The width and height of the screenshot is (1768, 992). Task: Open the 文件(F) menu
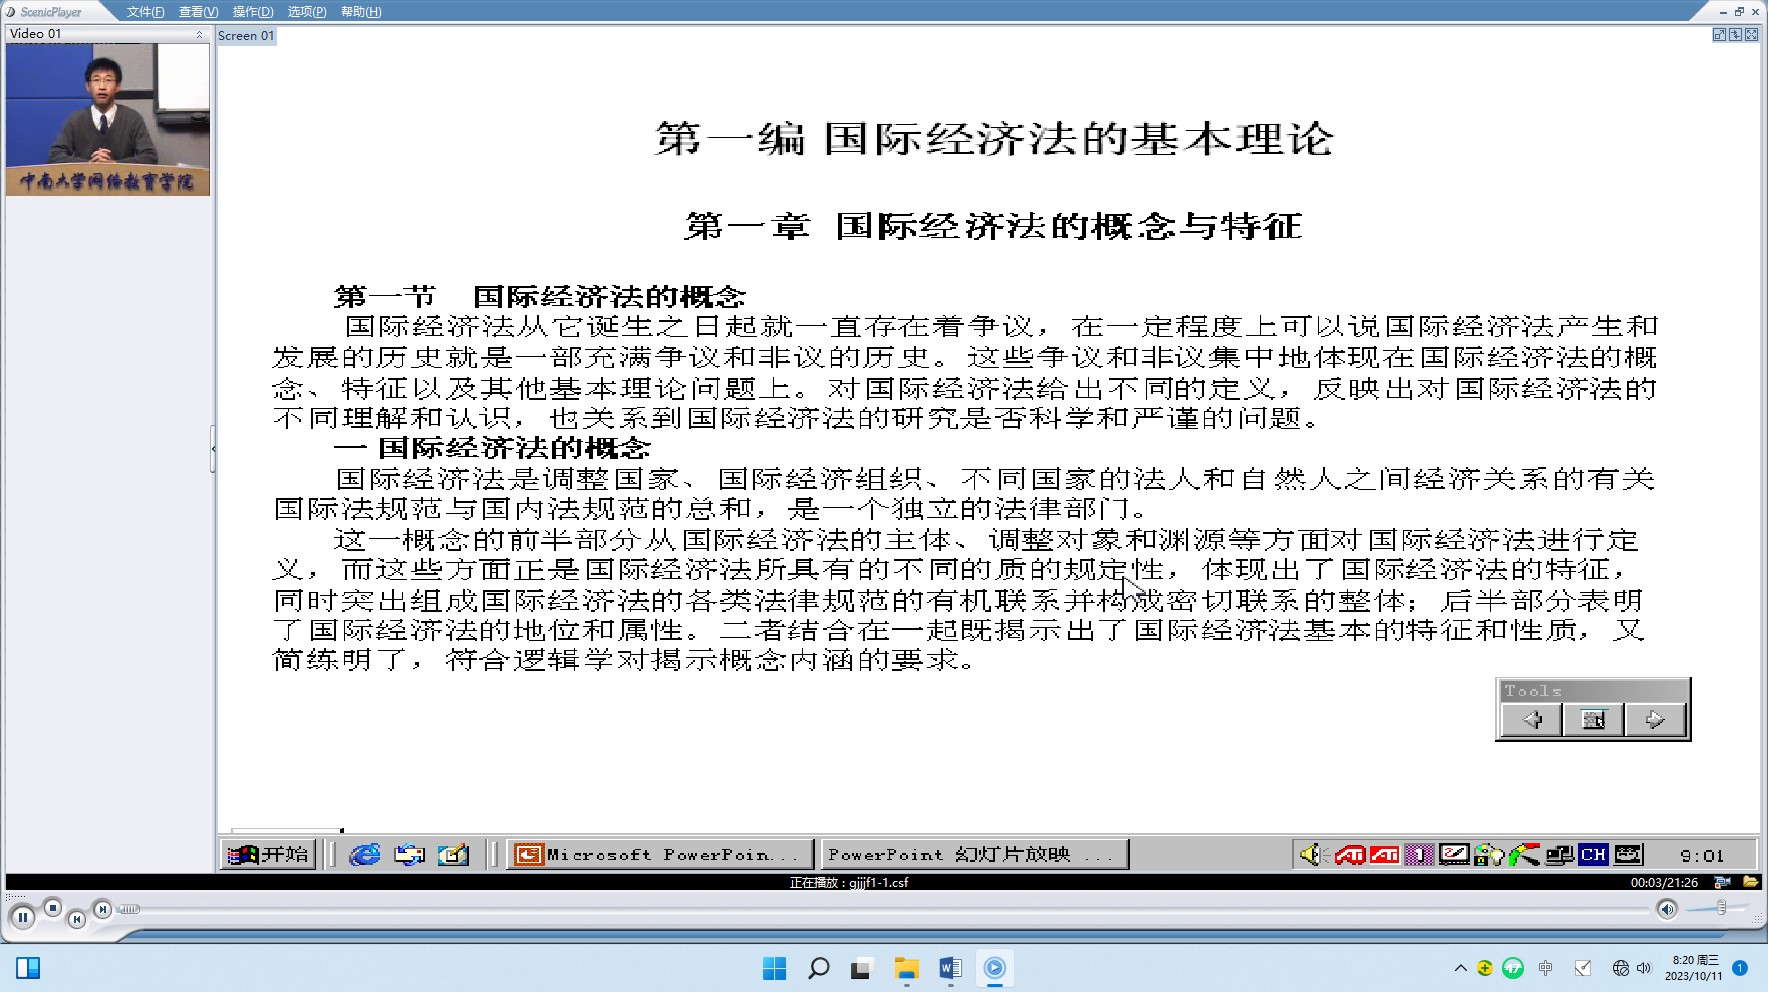(x=145, y=12)
